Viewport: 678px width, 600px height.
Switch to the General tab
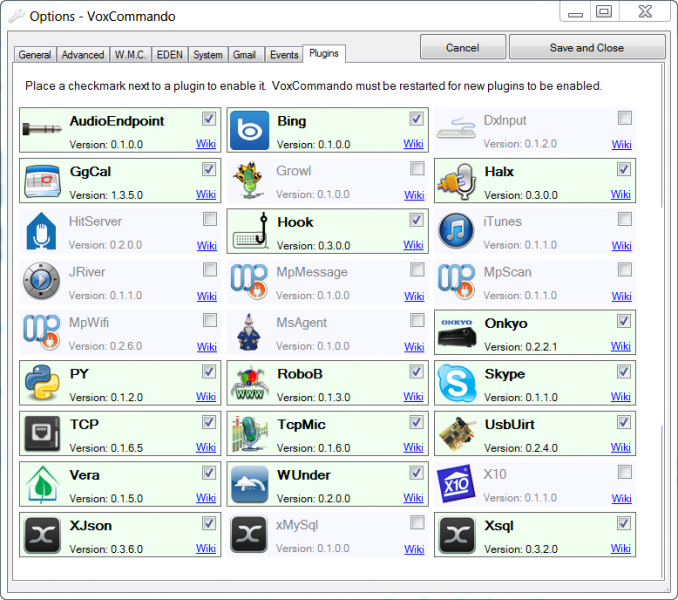(35, 55)
